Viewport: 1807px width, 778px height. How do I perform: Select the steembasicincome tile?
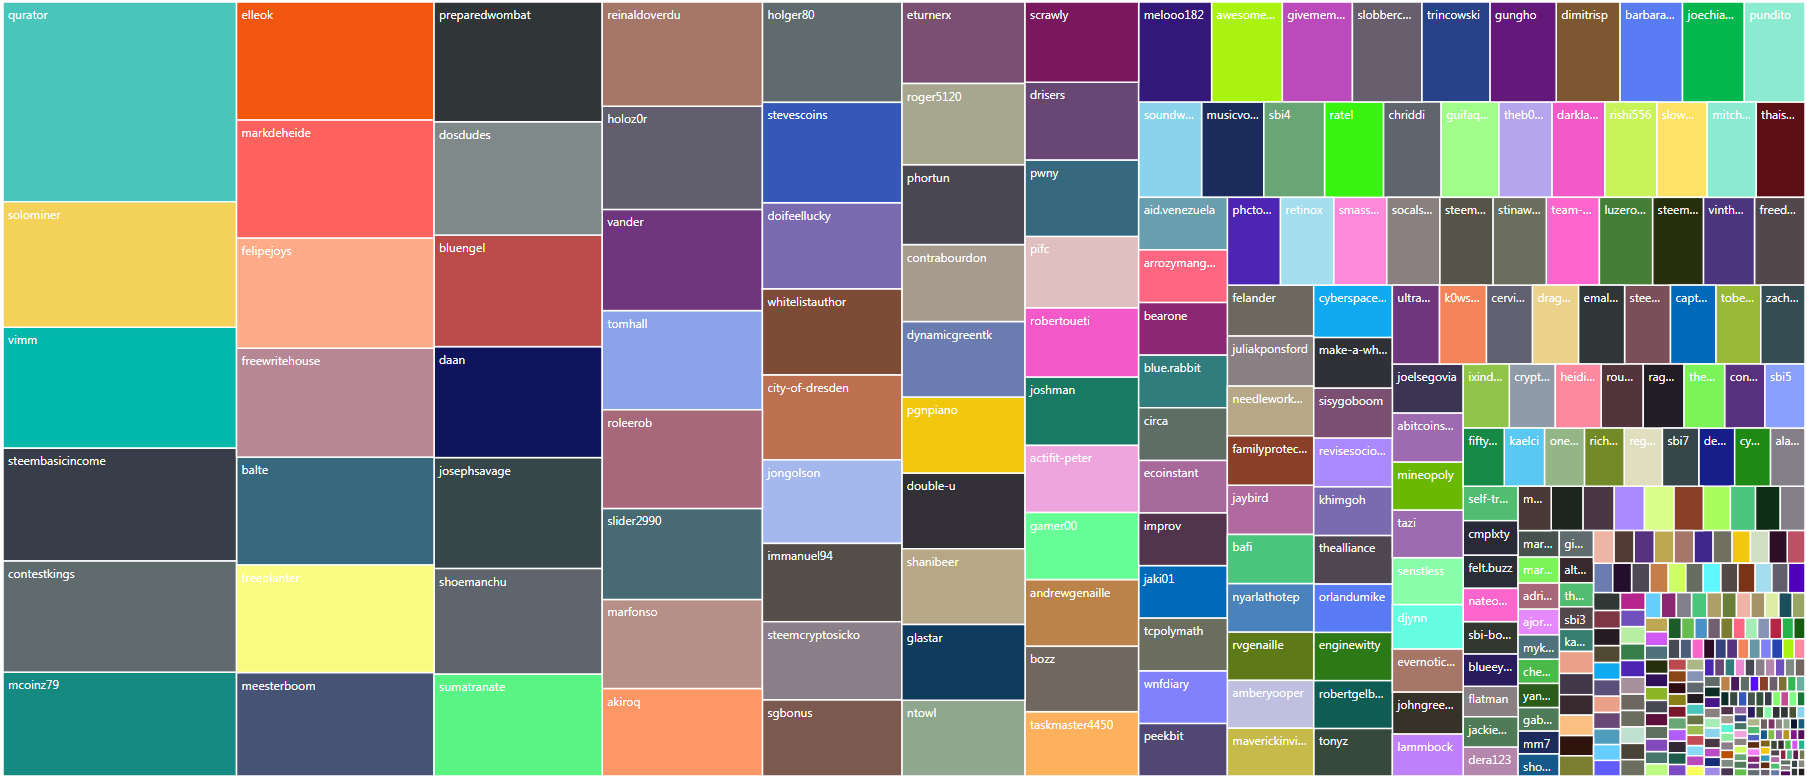coord(119,504)
